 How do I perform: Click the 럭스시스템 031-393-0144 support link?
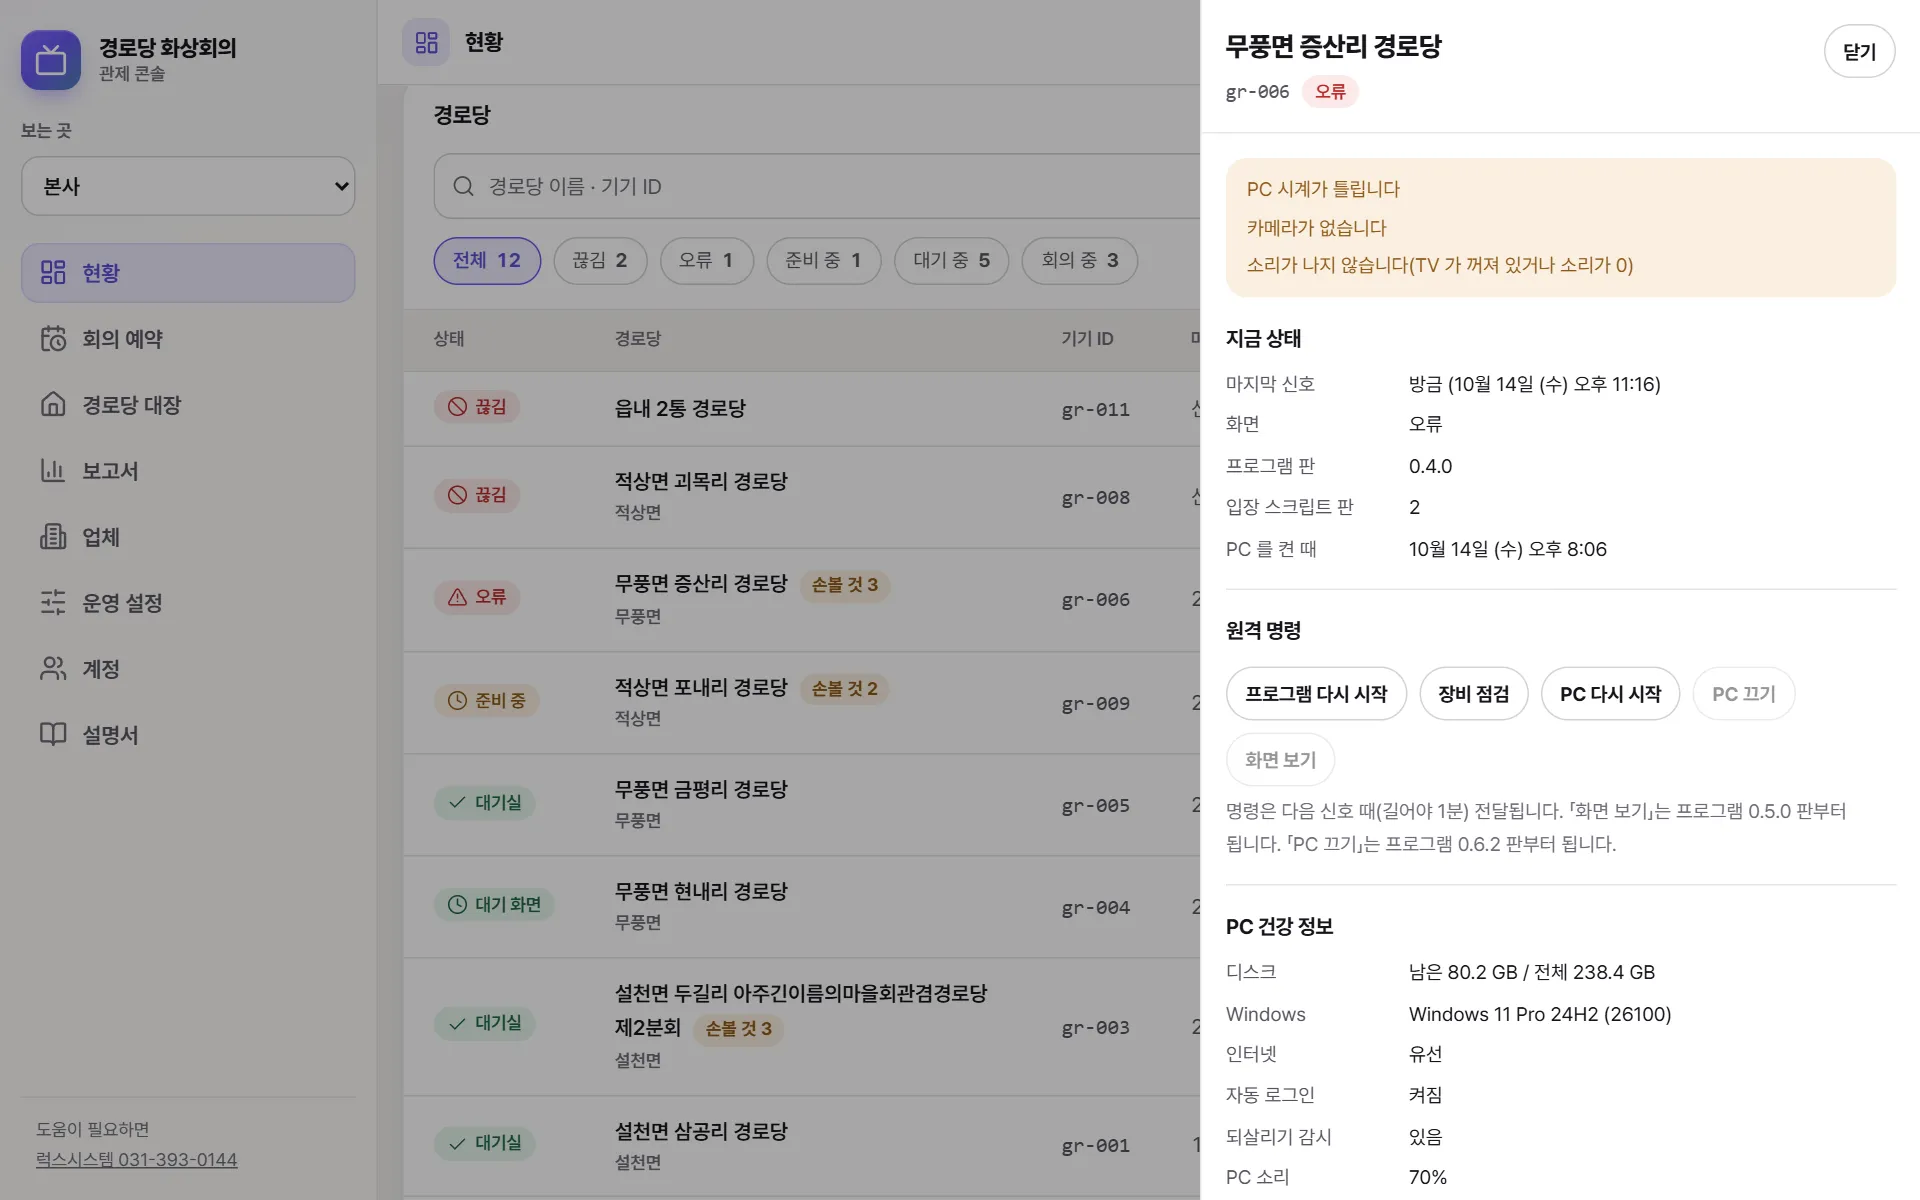click(x=137, y=1160)
